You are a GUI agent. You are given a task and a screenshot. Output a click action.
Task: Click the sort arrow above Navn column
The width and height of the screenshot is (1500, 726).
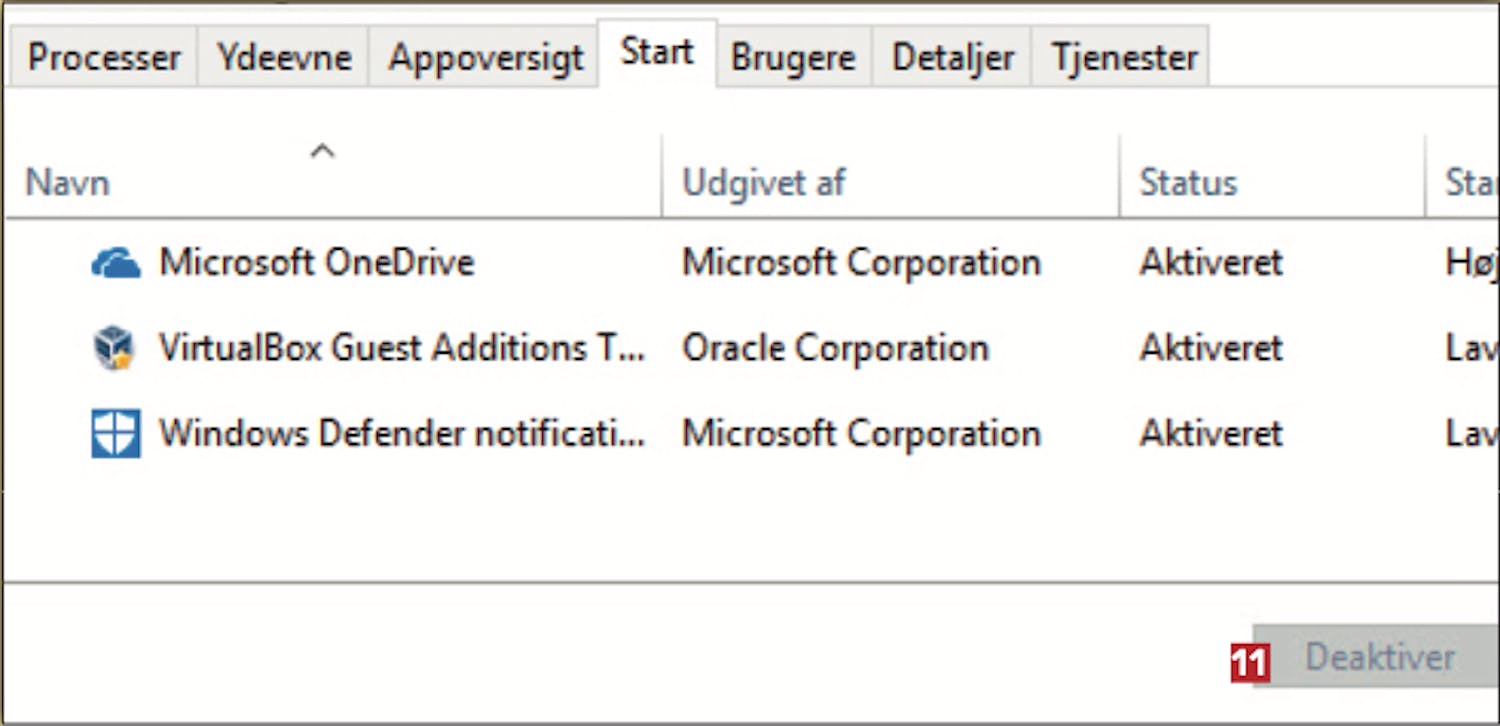pos(322,152)
